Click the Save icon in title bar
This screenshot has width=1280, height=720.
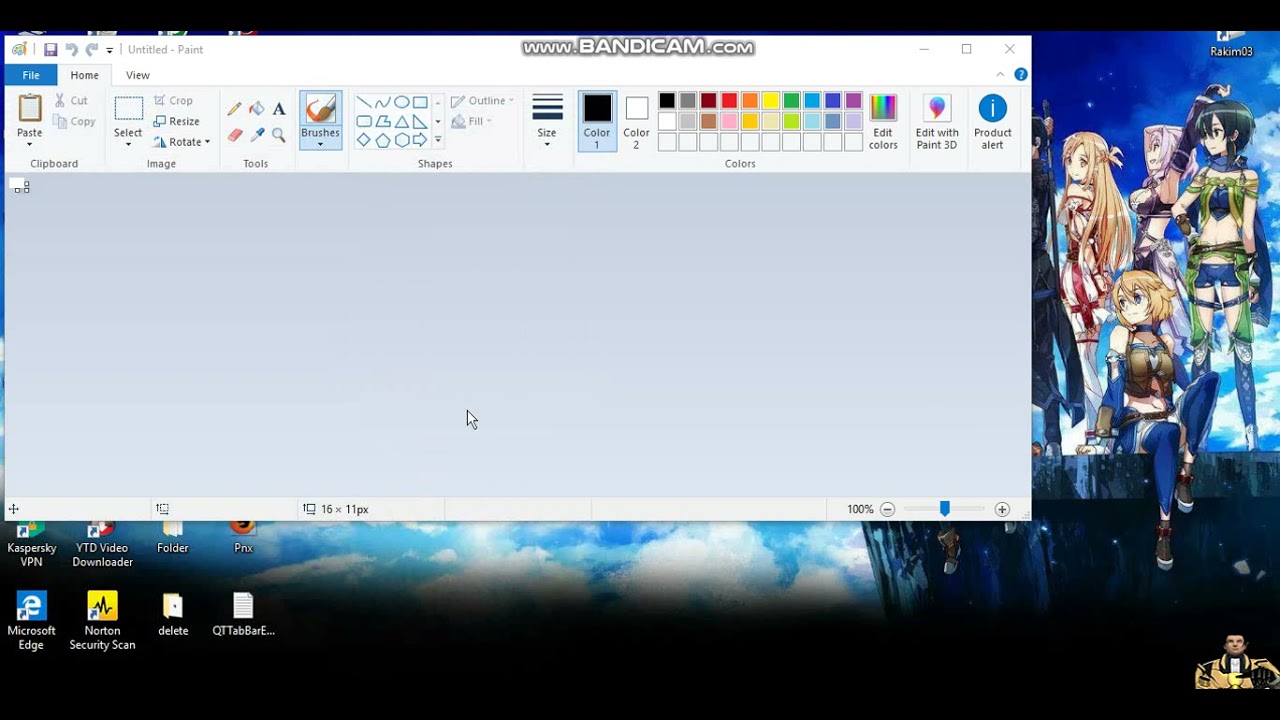(x=50, y=49)
